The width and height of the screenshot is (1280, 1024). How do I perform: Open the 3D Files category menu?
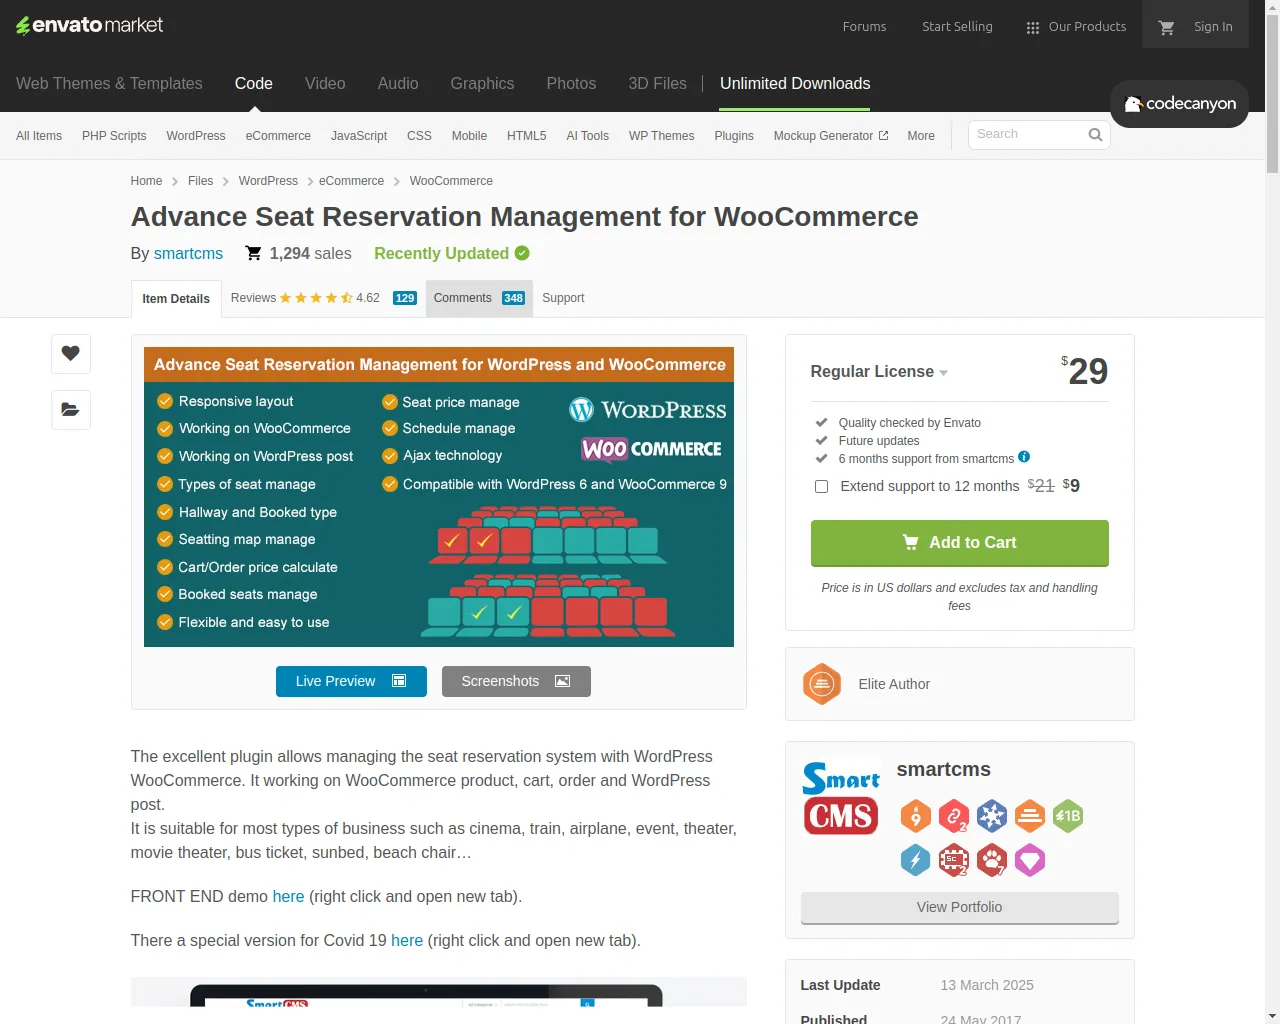657,84
